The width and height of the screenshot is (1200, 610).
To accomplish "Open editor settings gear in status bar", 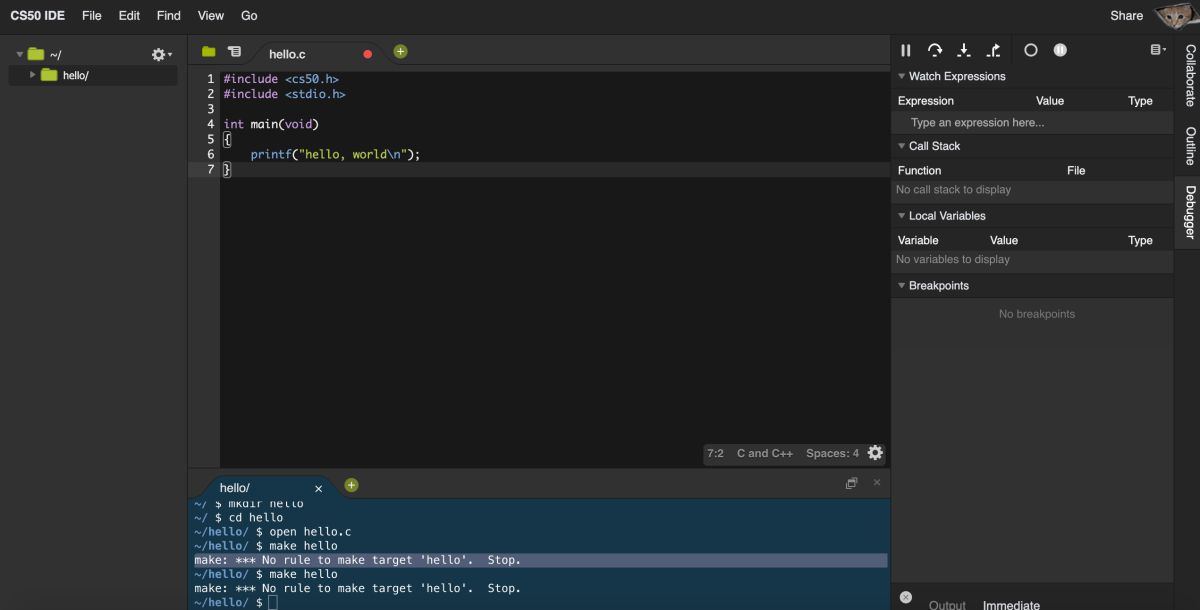I will tap(875, 453).
